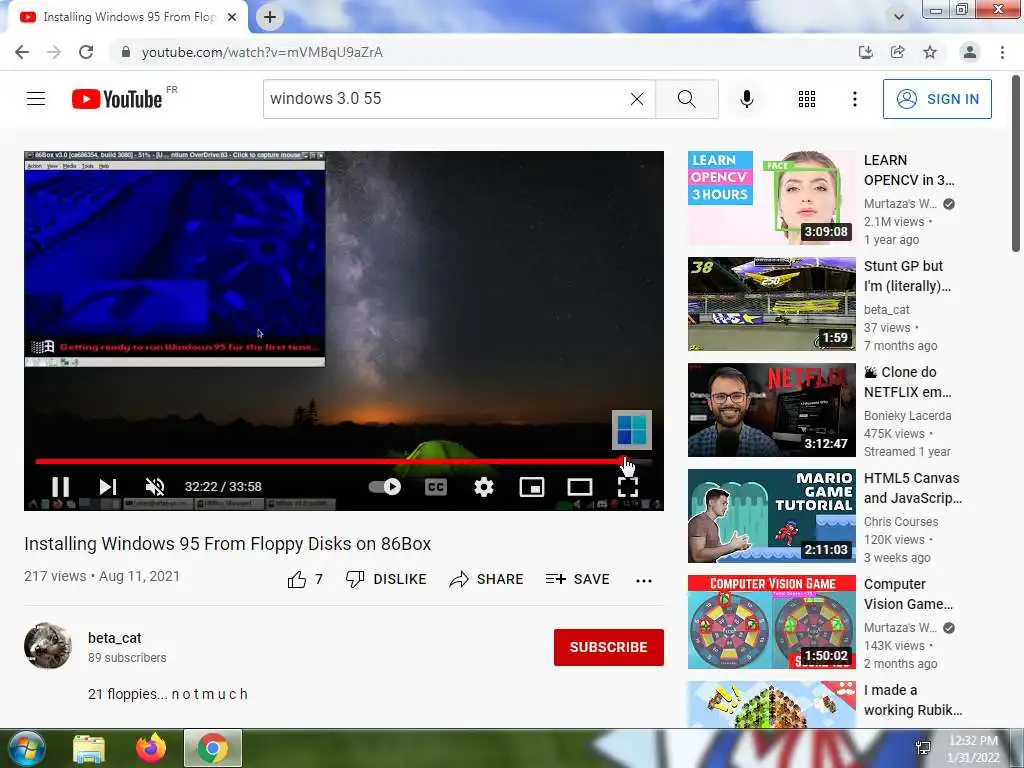Open the YouTube hamburger guide menu
The height and width of the screenshot is (768, 1024).
coord(36,99)
